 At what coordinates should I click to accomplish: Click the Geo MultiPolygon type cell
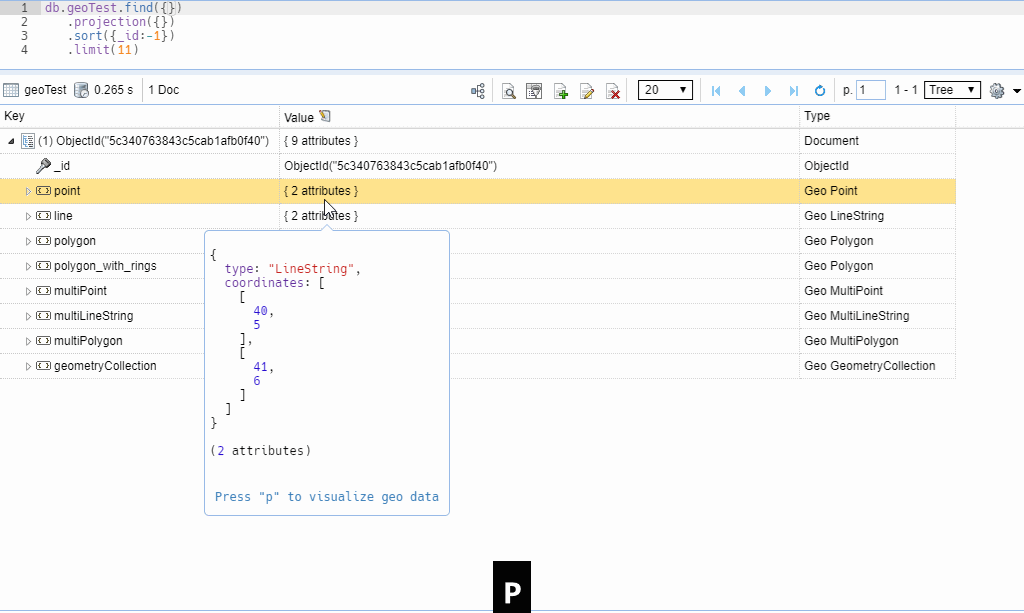click(851, 341)
